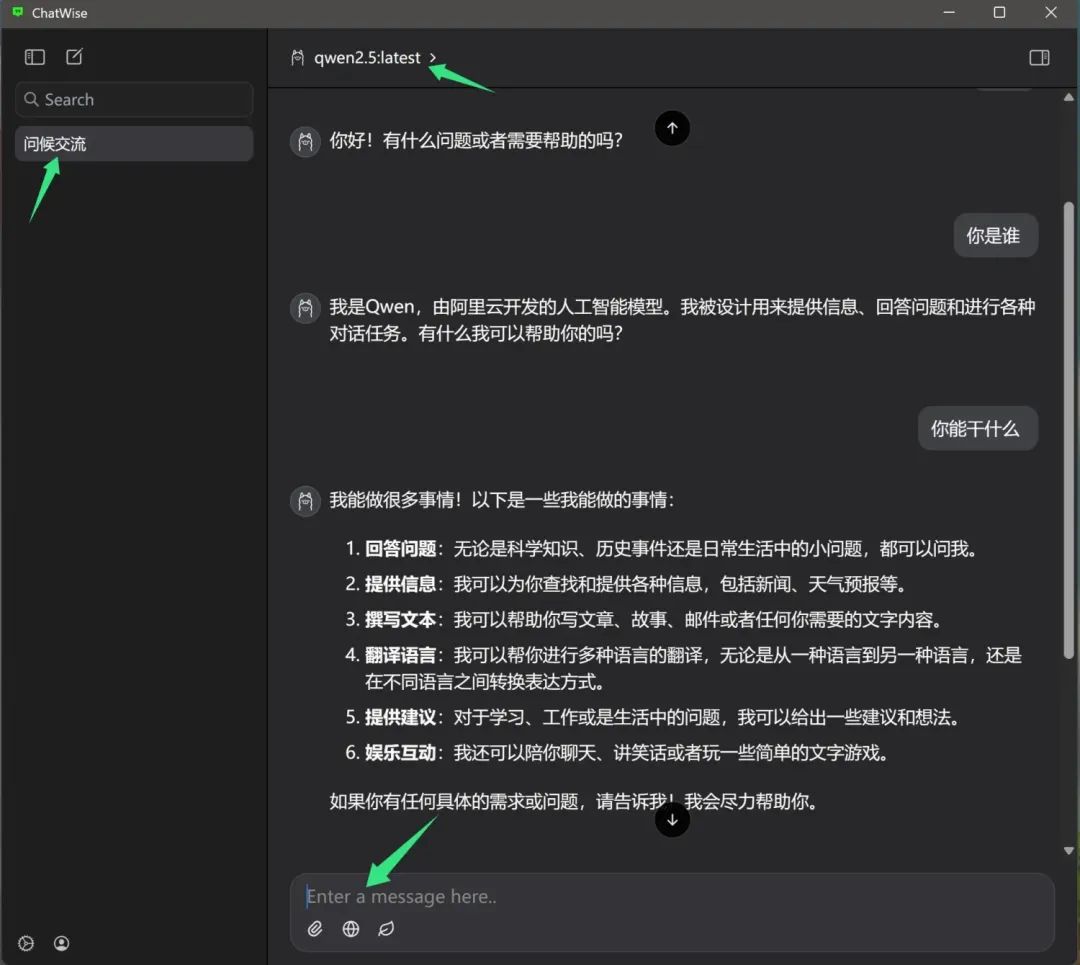Enable web search globe icon

point(351,928)
